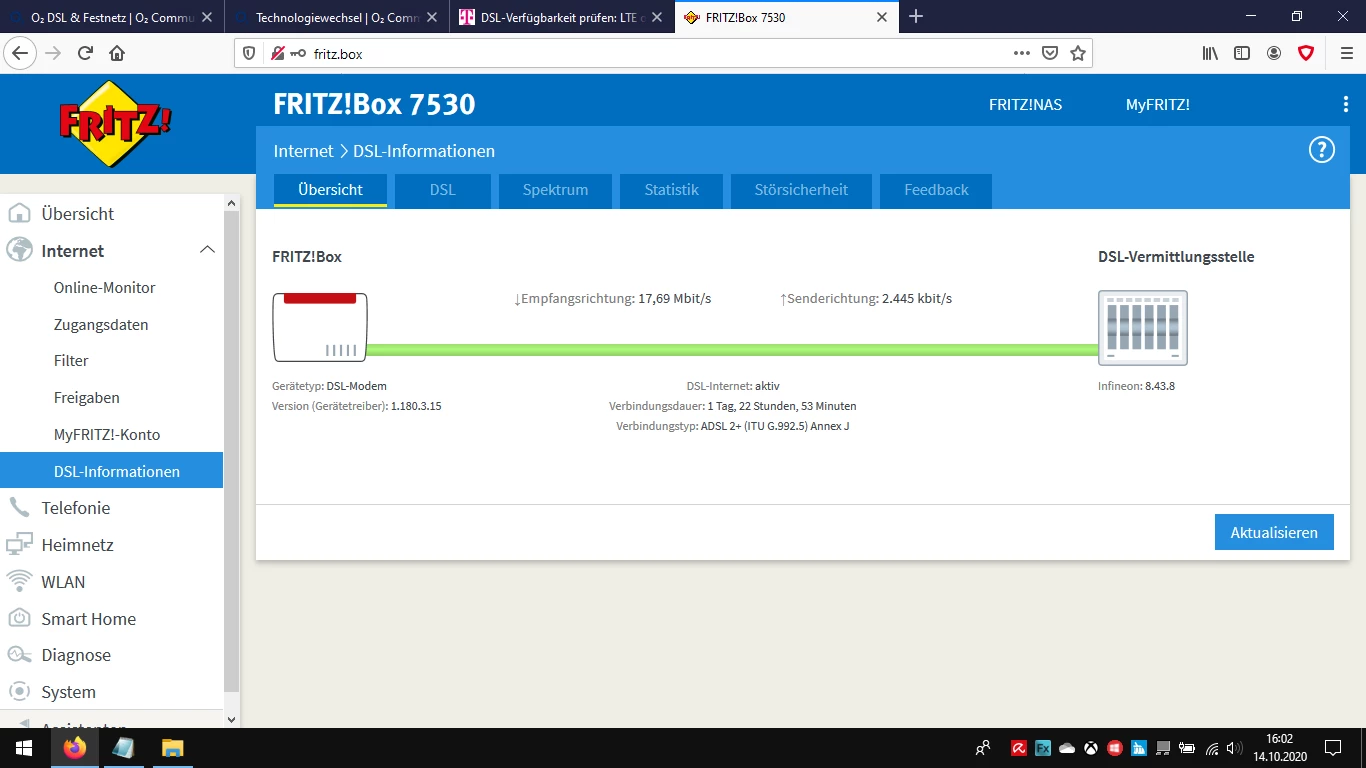Open File Explorer from the taskbar
This screenshot has width=1366, height=768.
pos(173,748)
